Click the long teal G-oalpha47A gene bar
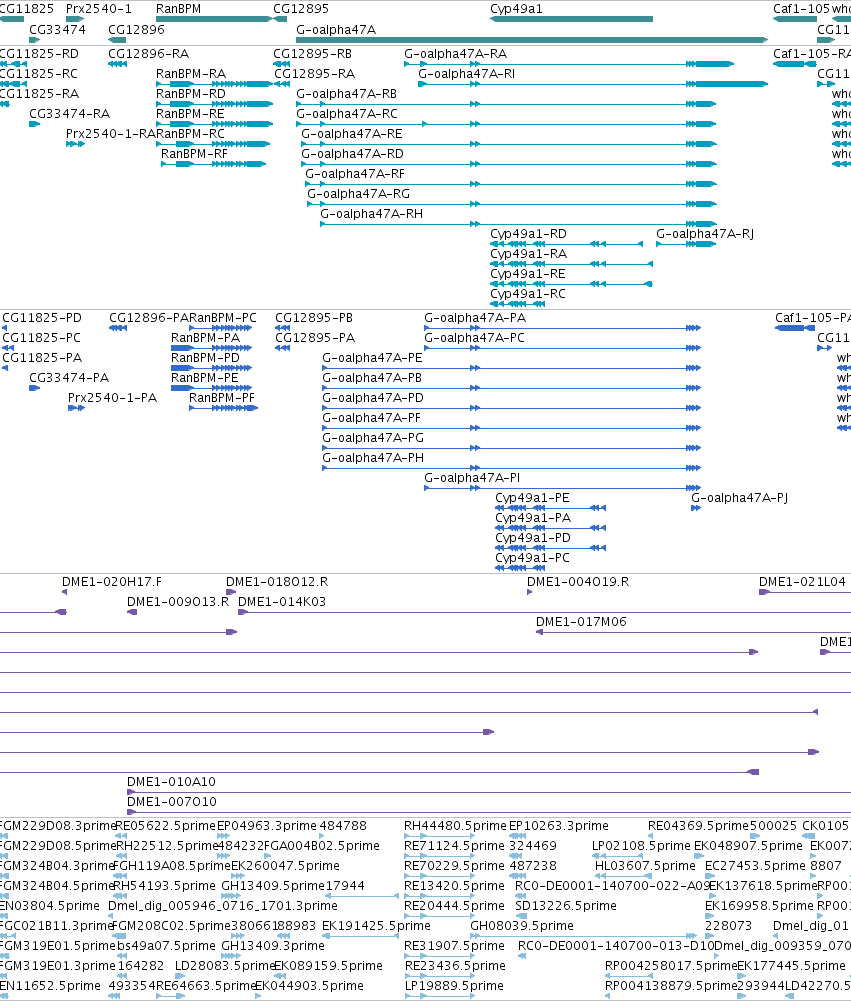 532,40
